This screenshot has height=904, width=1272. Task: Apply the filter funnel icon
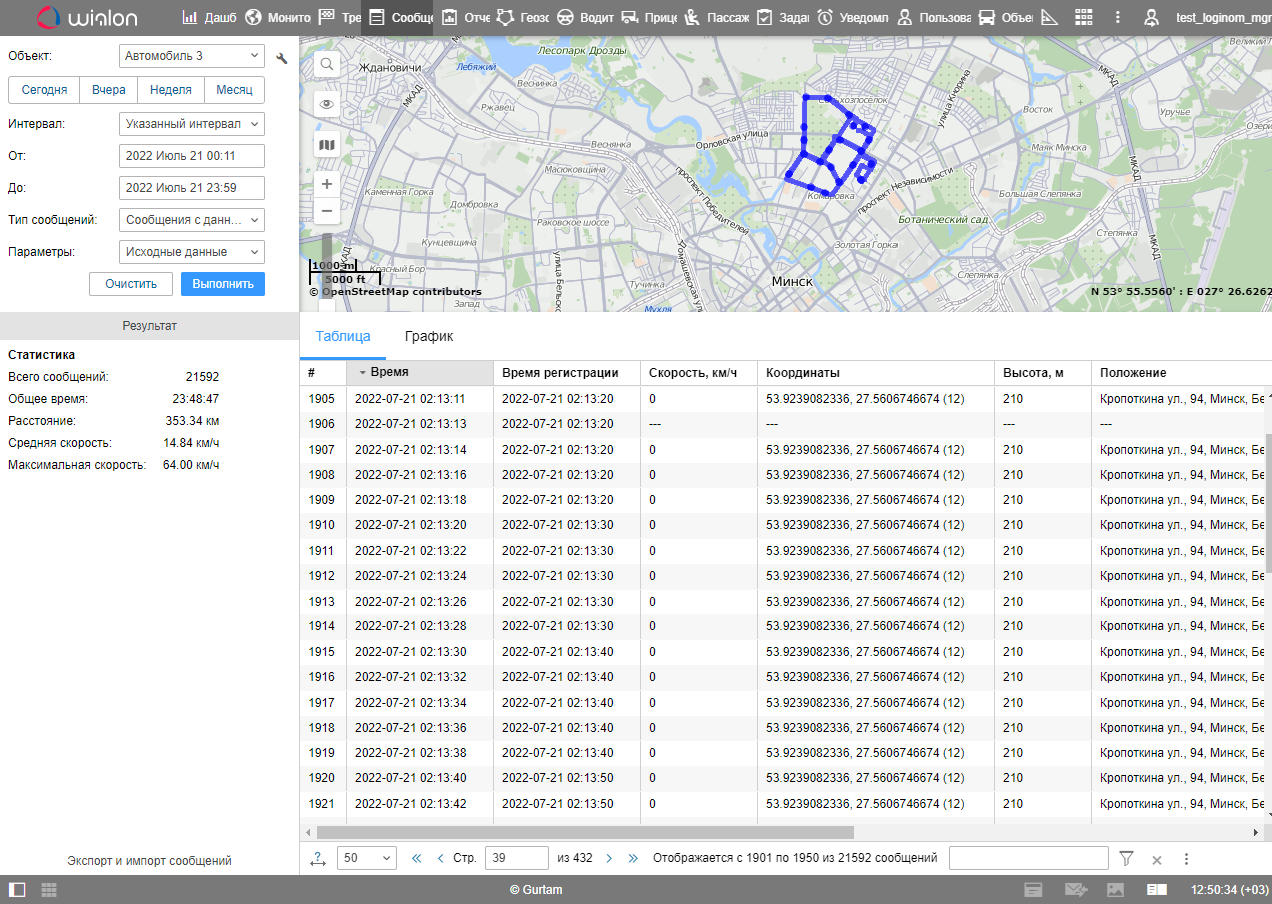point(1127,858)
